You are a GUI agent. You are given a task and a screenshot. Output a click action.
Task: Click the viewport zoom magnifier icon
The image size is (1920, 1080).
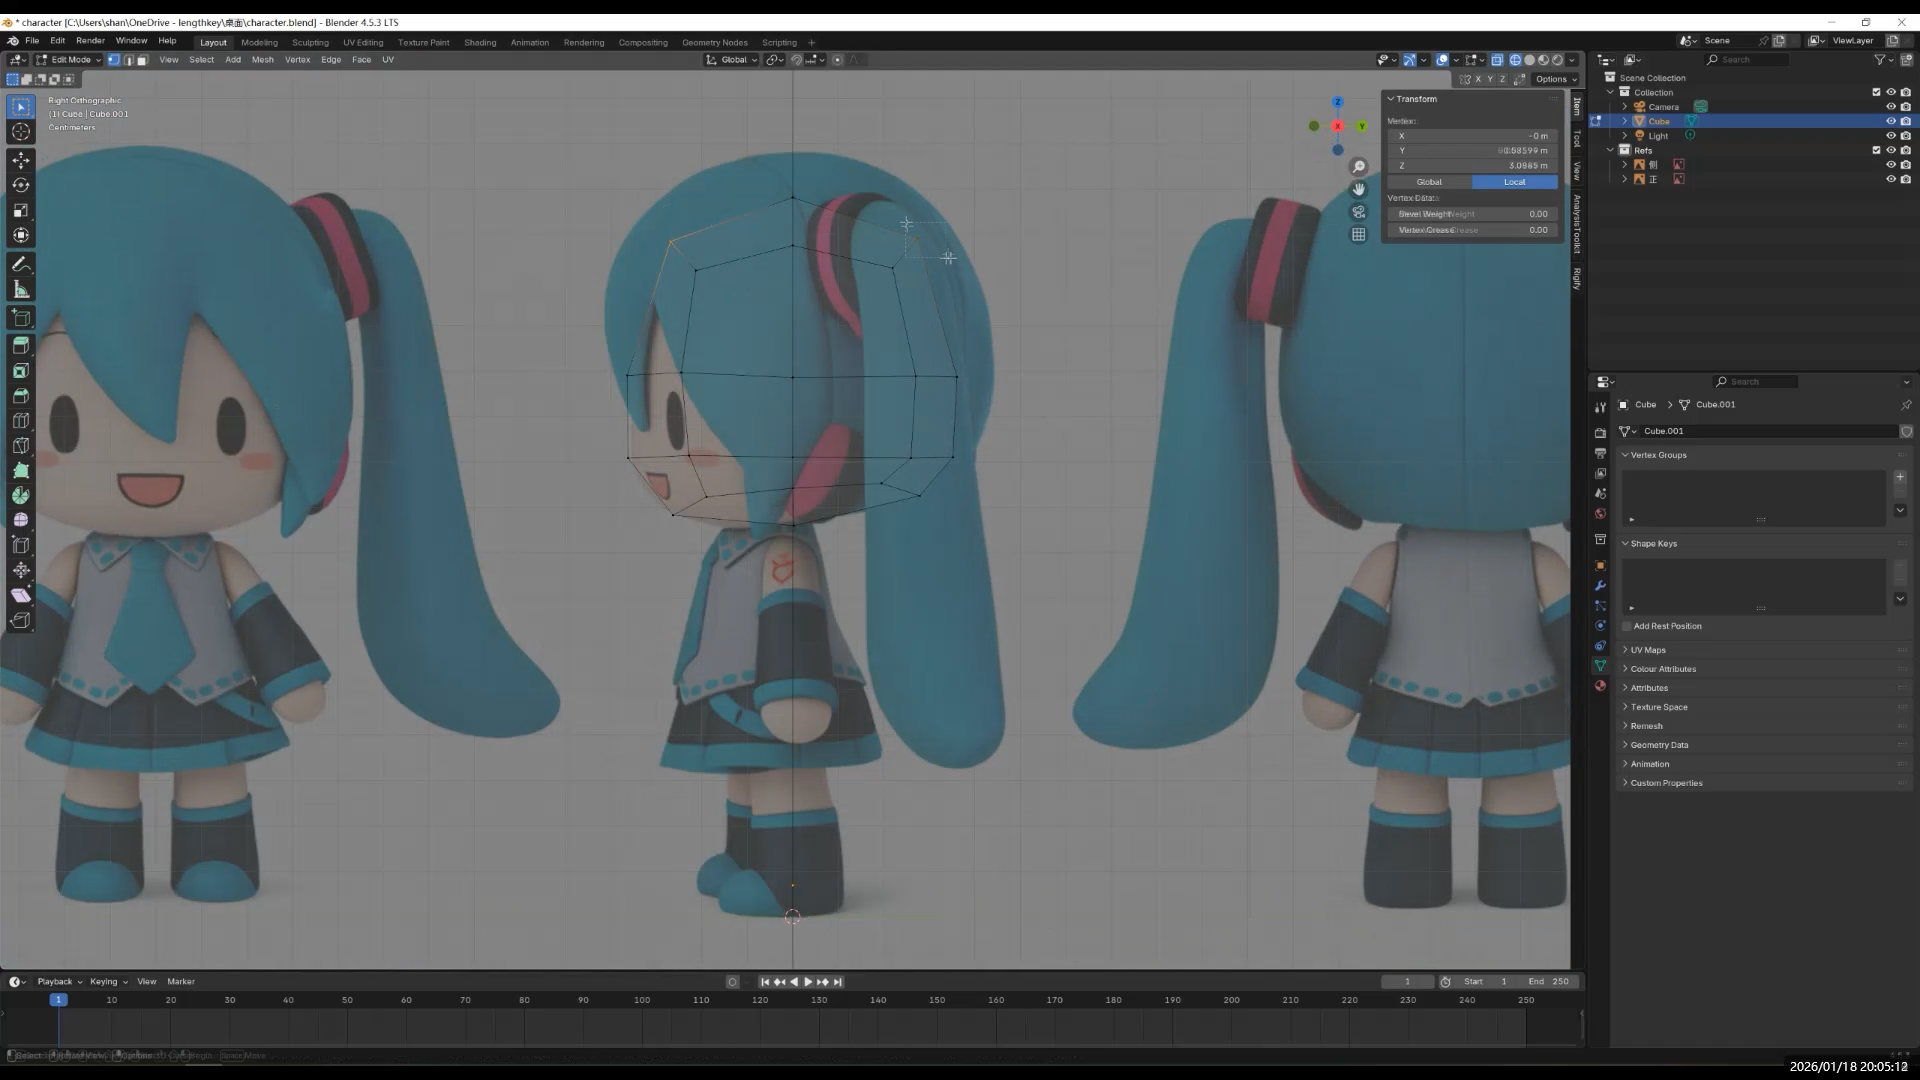[x=1358, y=167]
